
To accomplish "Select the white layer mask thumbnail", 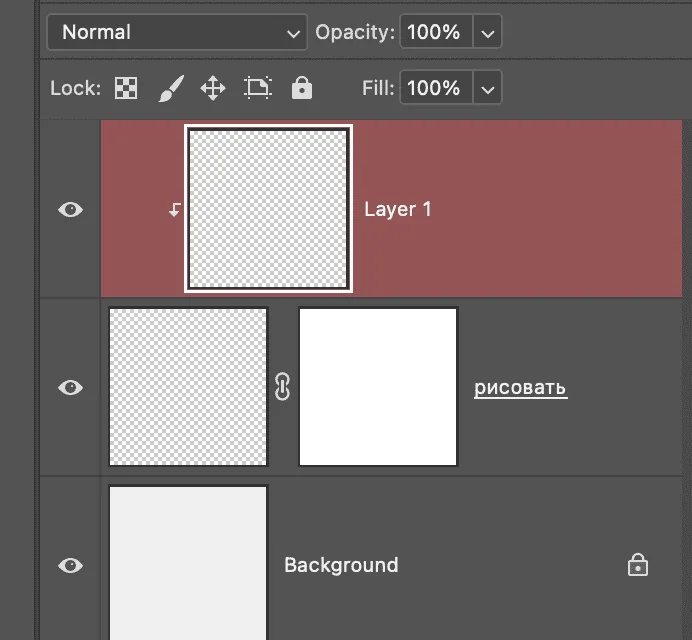I will 378,387.
